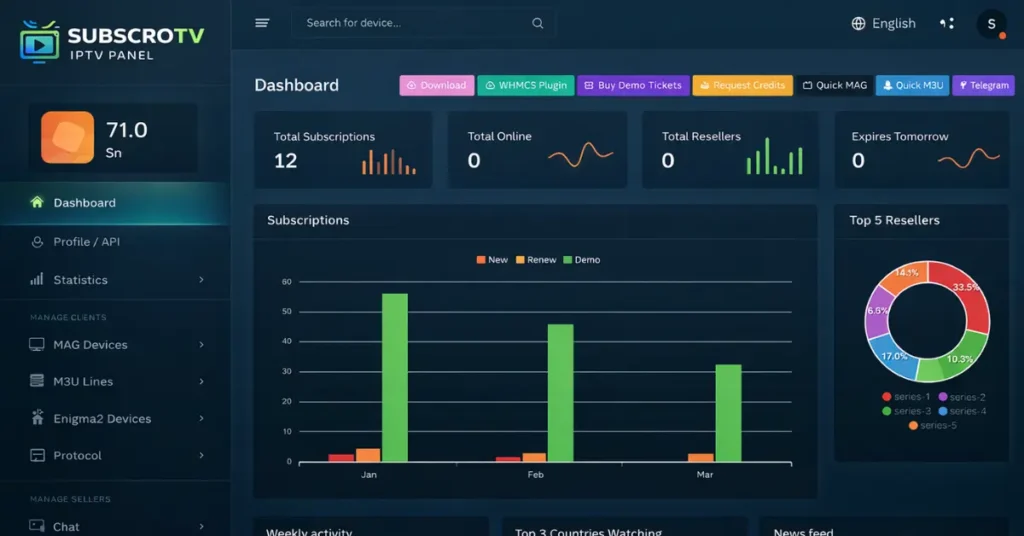This screenshot has height=536, width=1024.
Task: Click the search magnifier icon
Action: pos(538,23)
